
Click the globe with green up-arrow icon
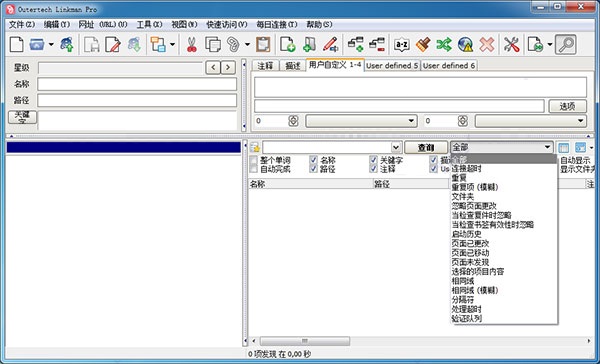pyautogui.click(x=67, y=44)
